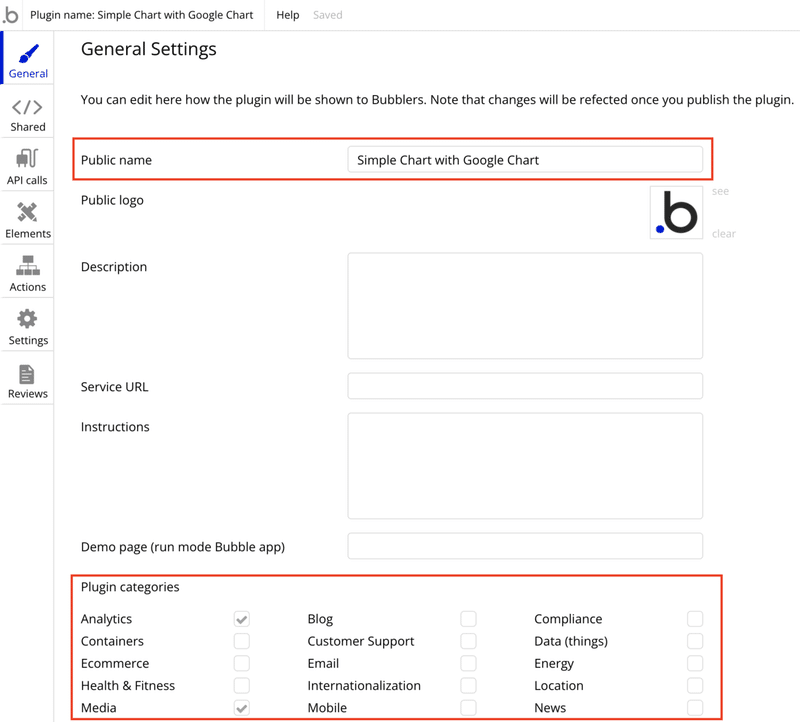Tick the Energy category checkbox
Screen dimensions: 800x722
click(x=695, y=663)
